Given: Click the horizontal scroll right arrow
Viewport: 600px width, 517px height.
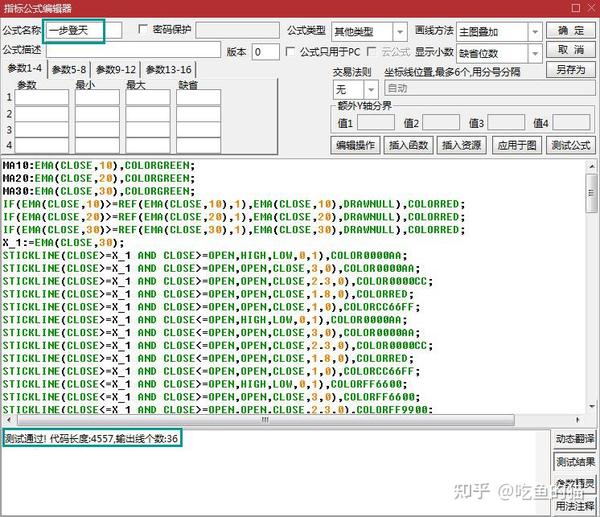Looking at the screenshot, I should pyautogui.click(x=577, y=420).
